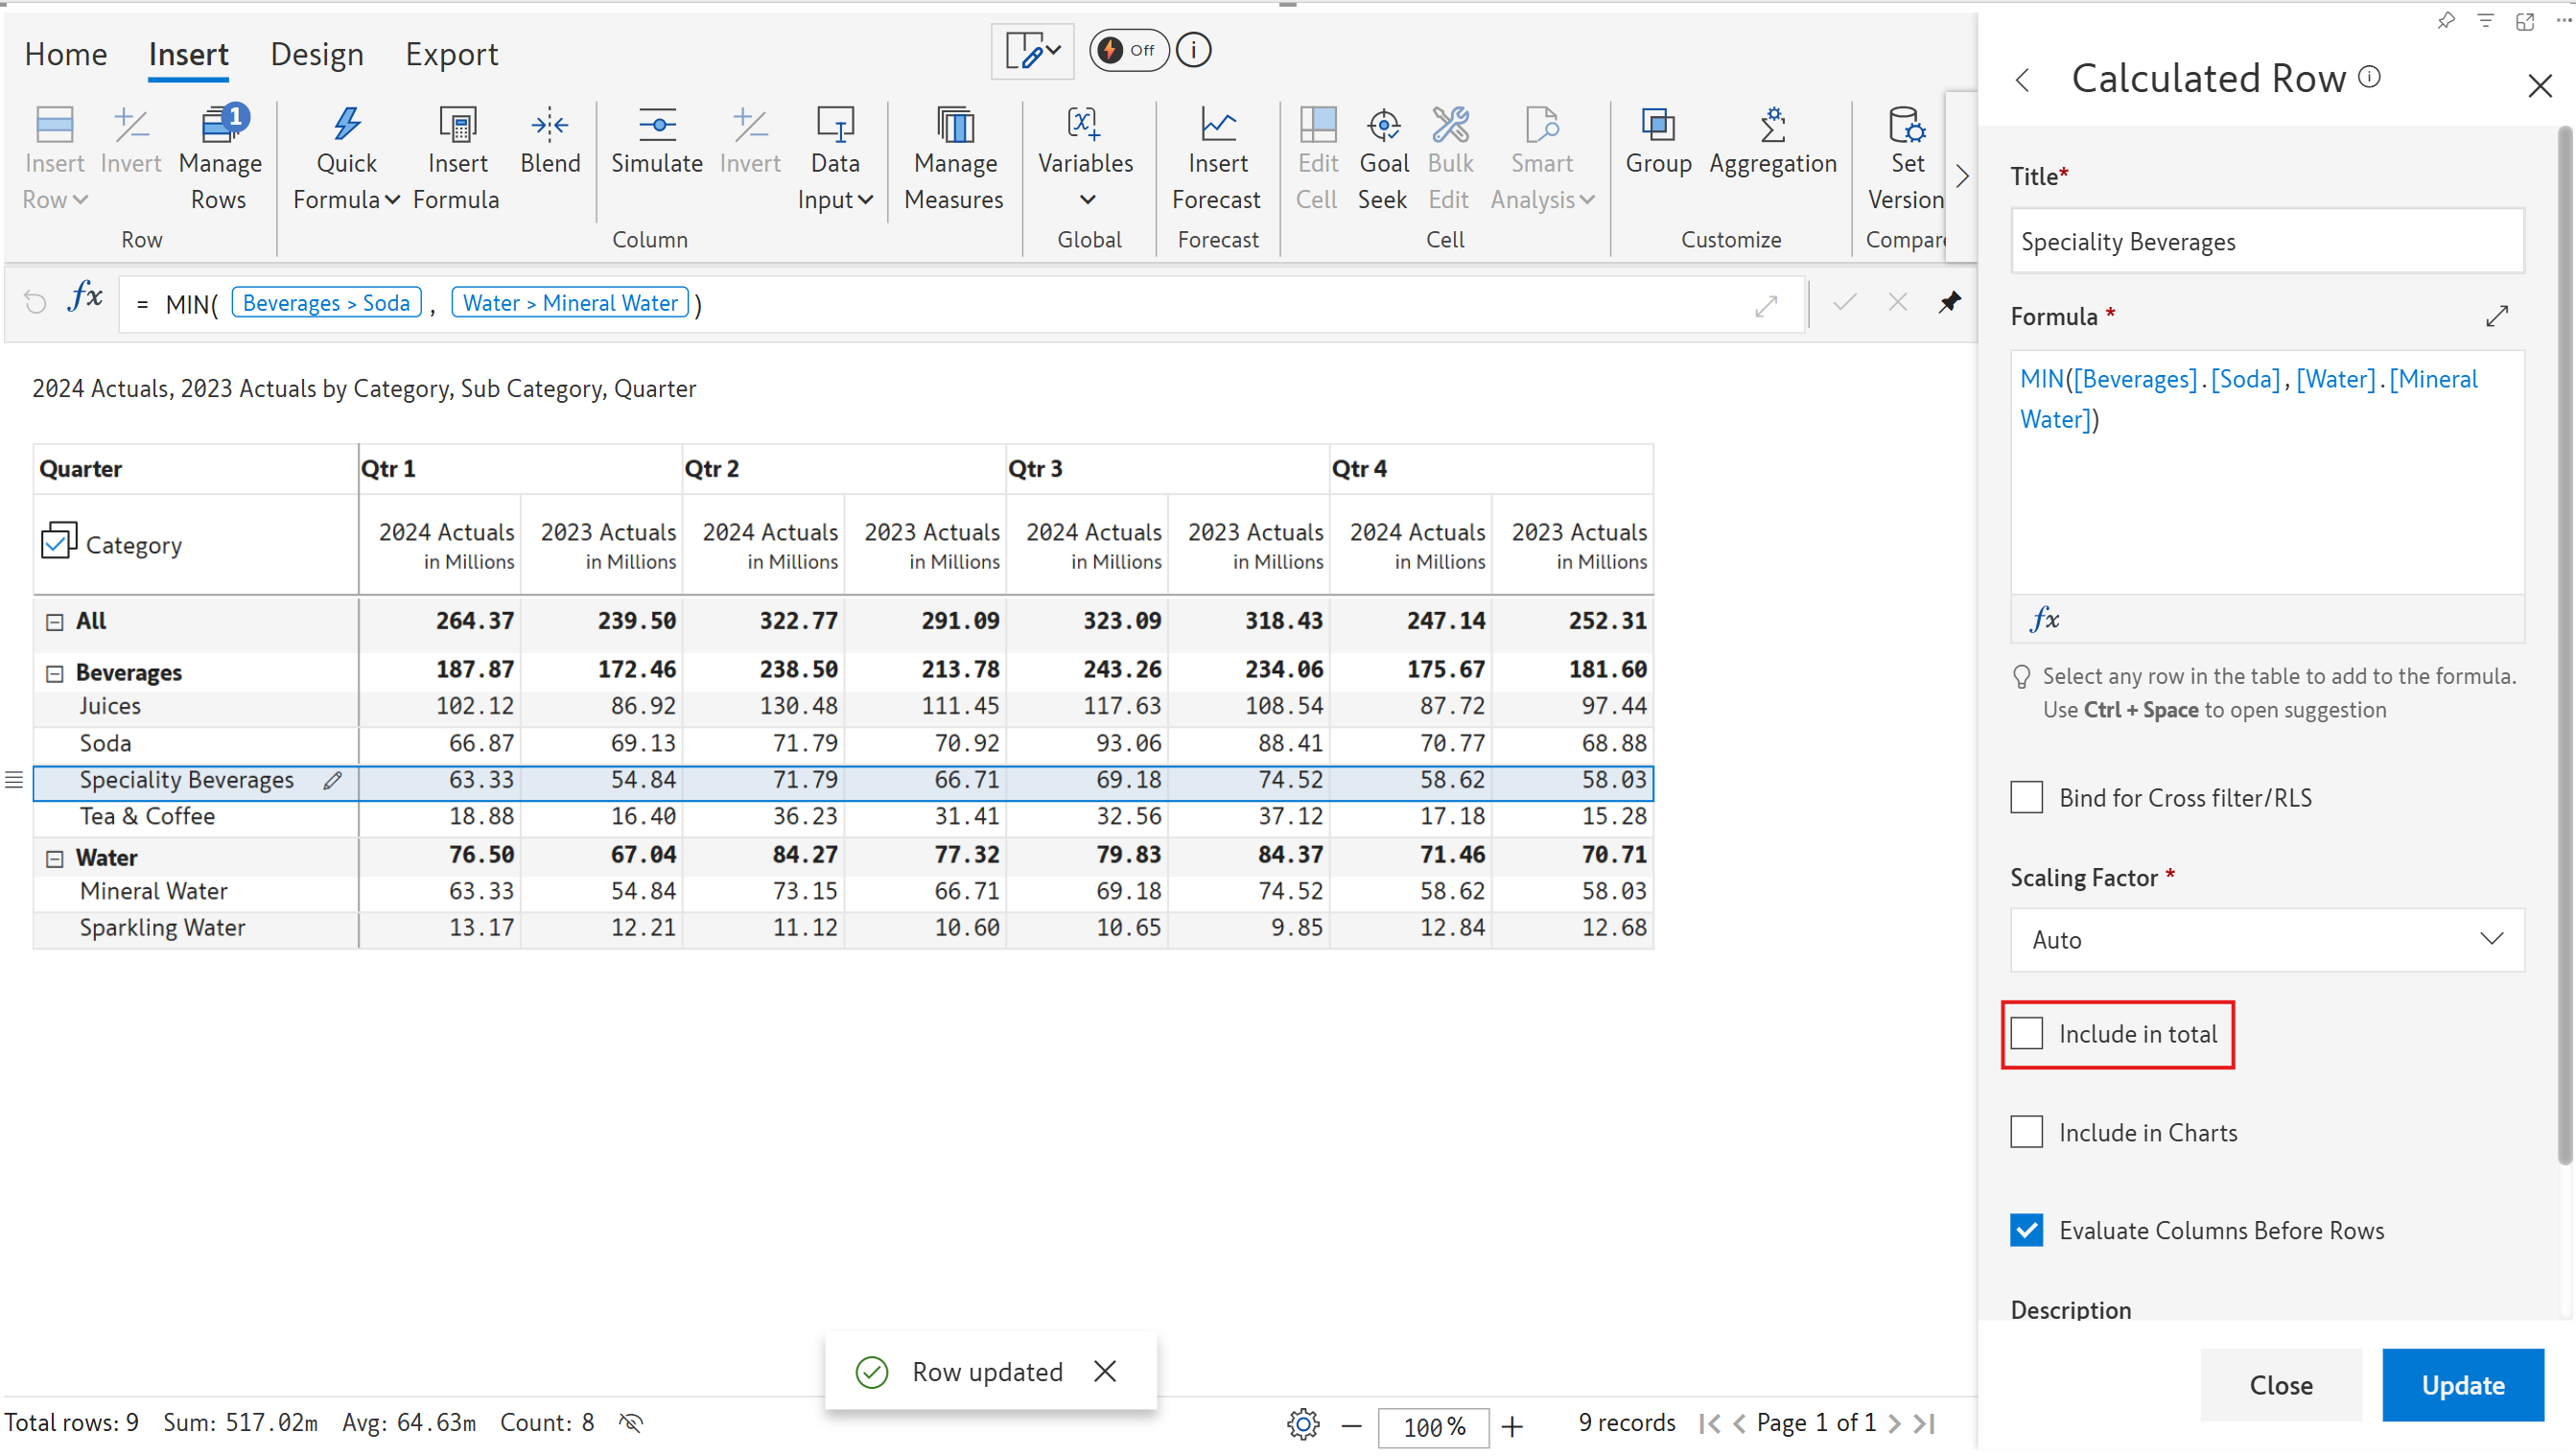Click the Close button in the panel

point(2280,1384)
